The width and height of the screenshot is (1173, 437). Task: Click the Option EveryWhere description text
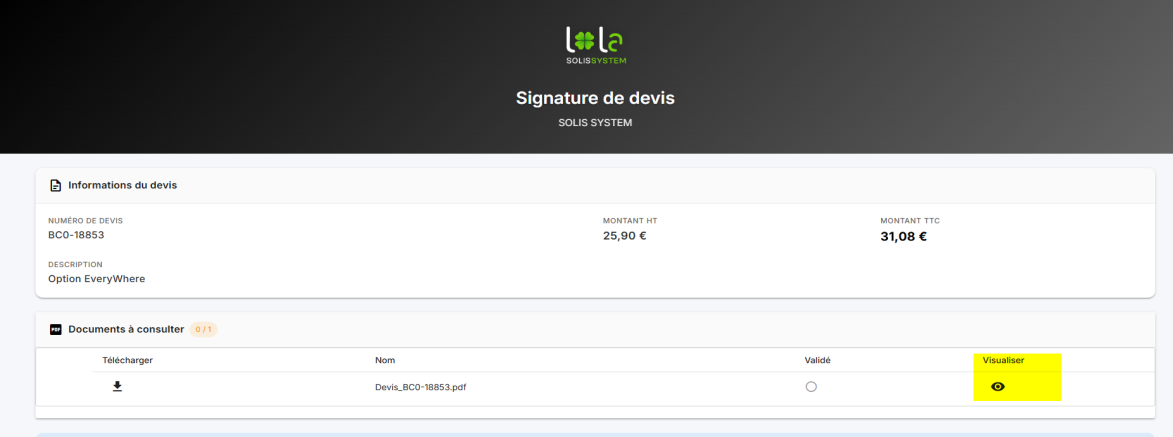[97, 278]
